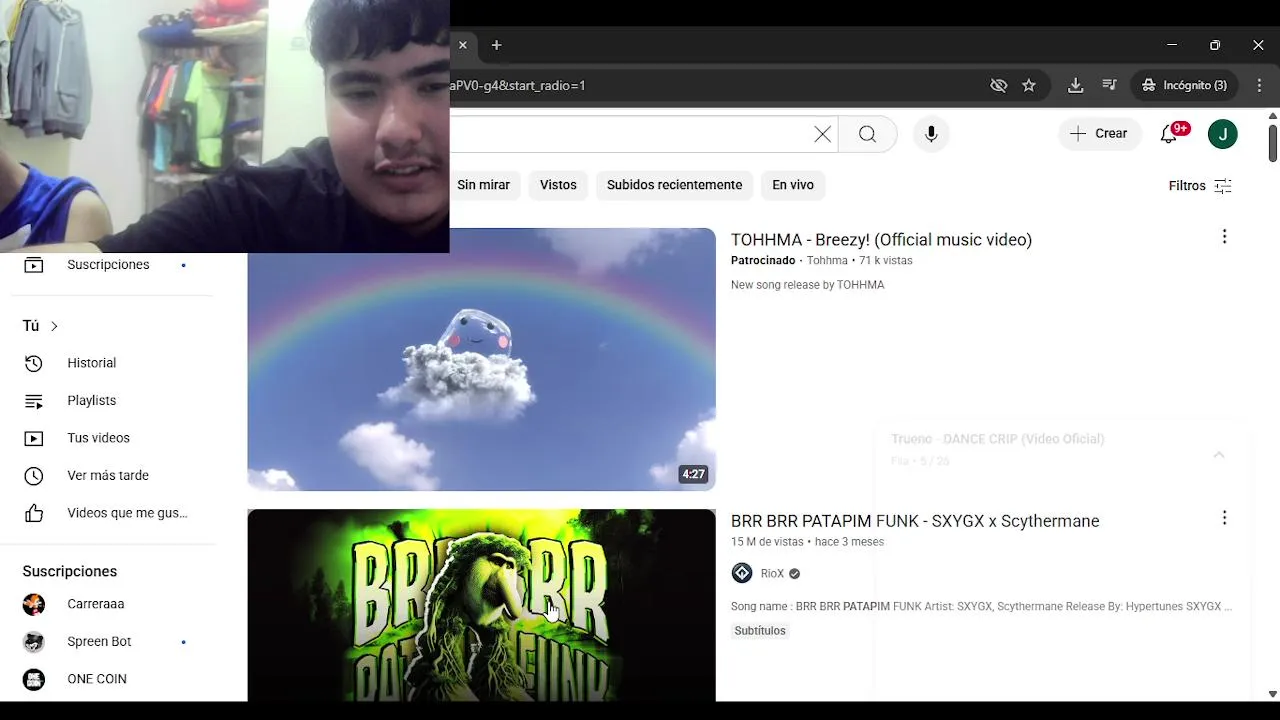Click the page vertical scrollbar thumb
This screenshot has width=1280, height=720.
1272,143
